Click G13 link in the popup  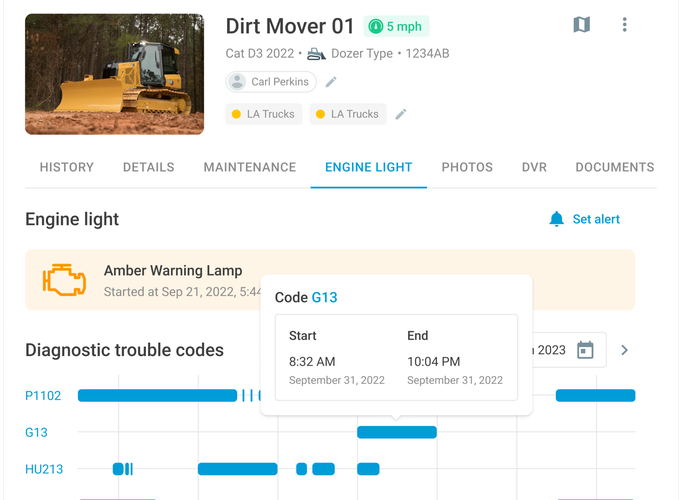tap(324, 297)
